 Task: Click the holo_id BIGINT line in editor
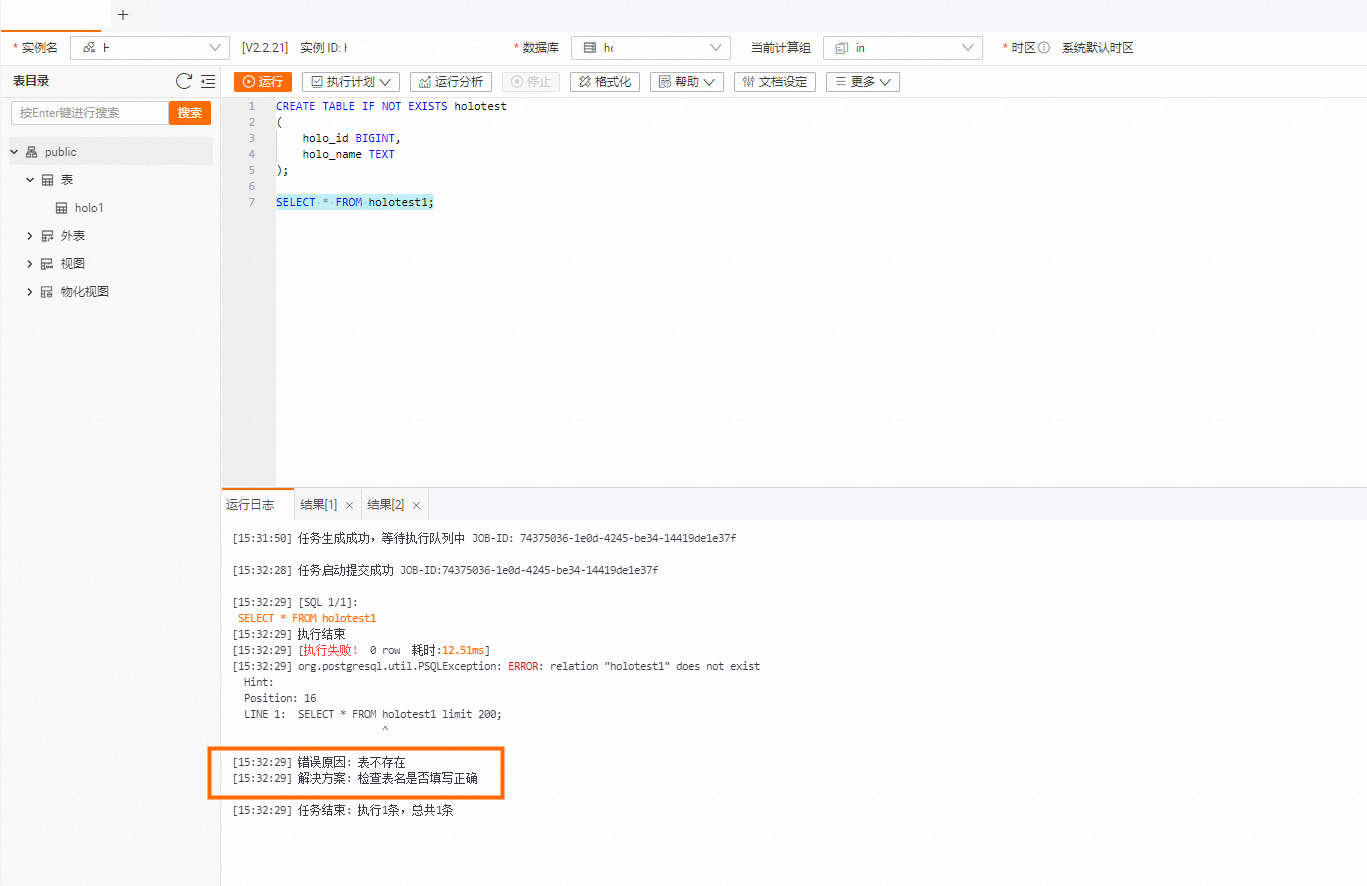point(352,138)
